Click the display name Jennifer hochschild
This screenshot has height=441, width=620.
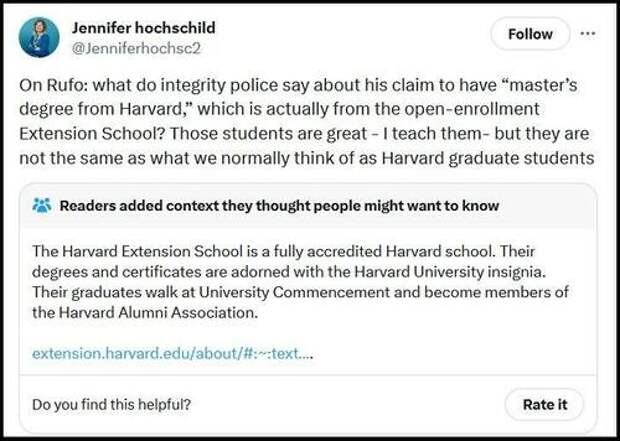144,28
